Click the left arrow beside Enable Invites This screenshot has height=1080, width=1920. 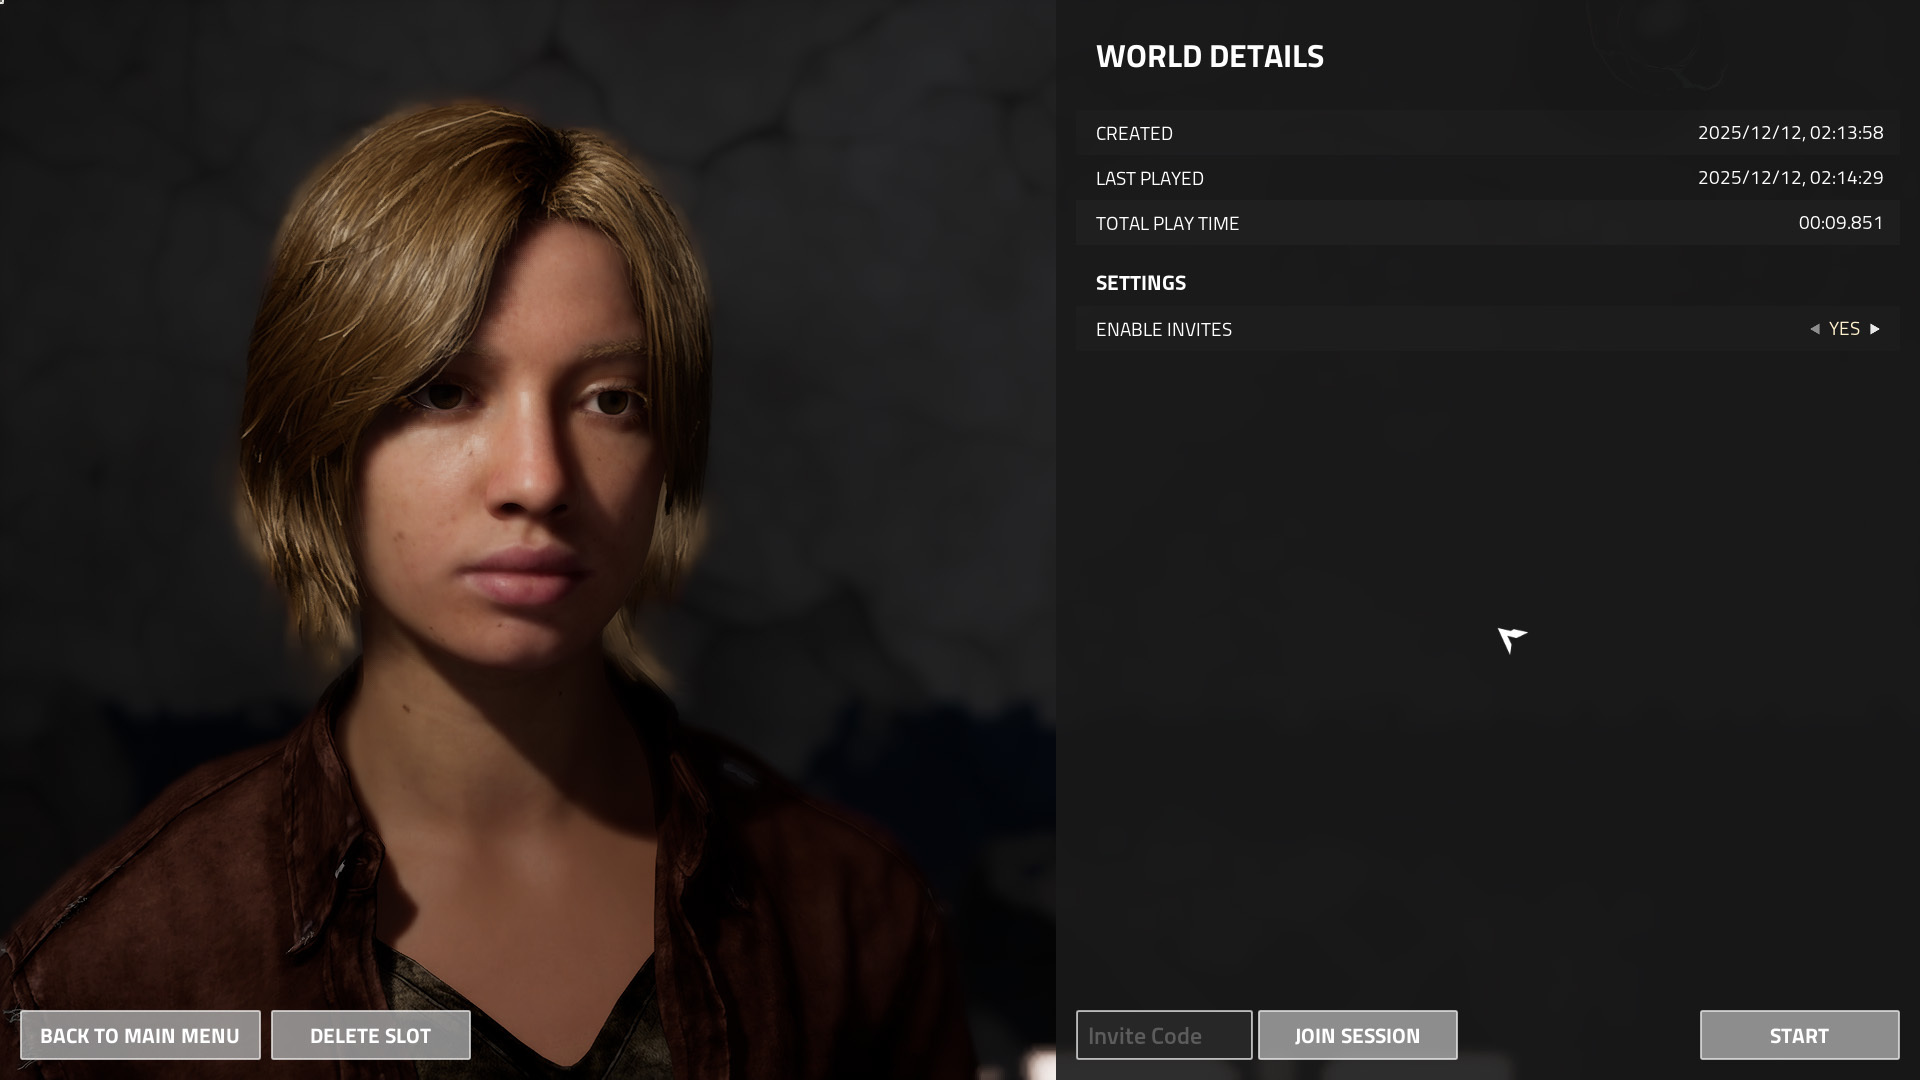pos(1814,329)
